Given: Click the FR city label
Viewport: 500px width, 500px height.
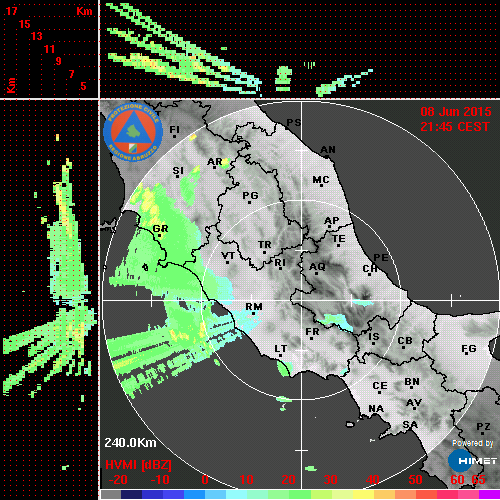Looking at the screenshot, I should pos(312,332).
